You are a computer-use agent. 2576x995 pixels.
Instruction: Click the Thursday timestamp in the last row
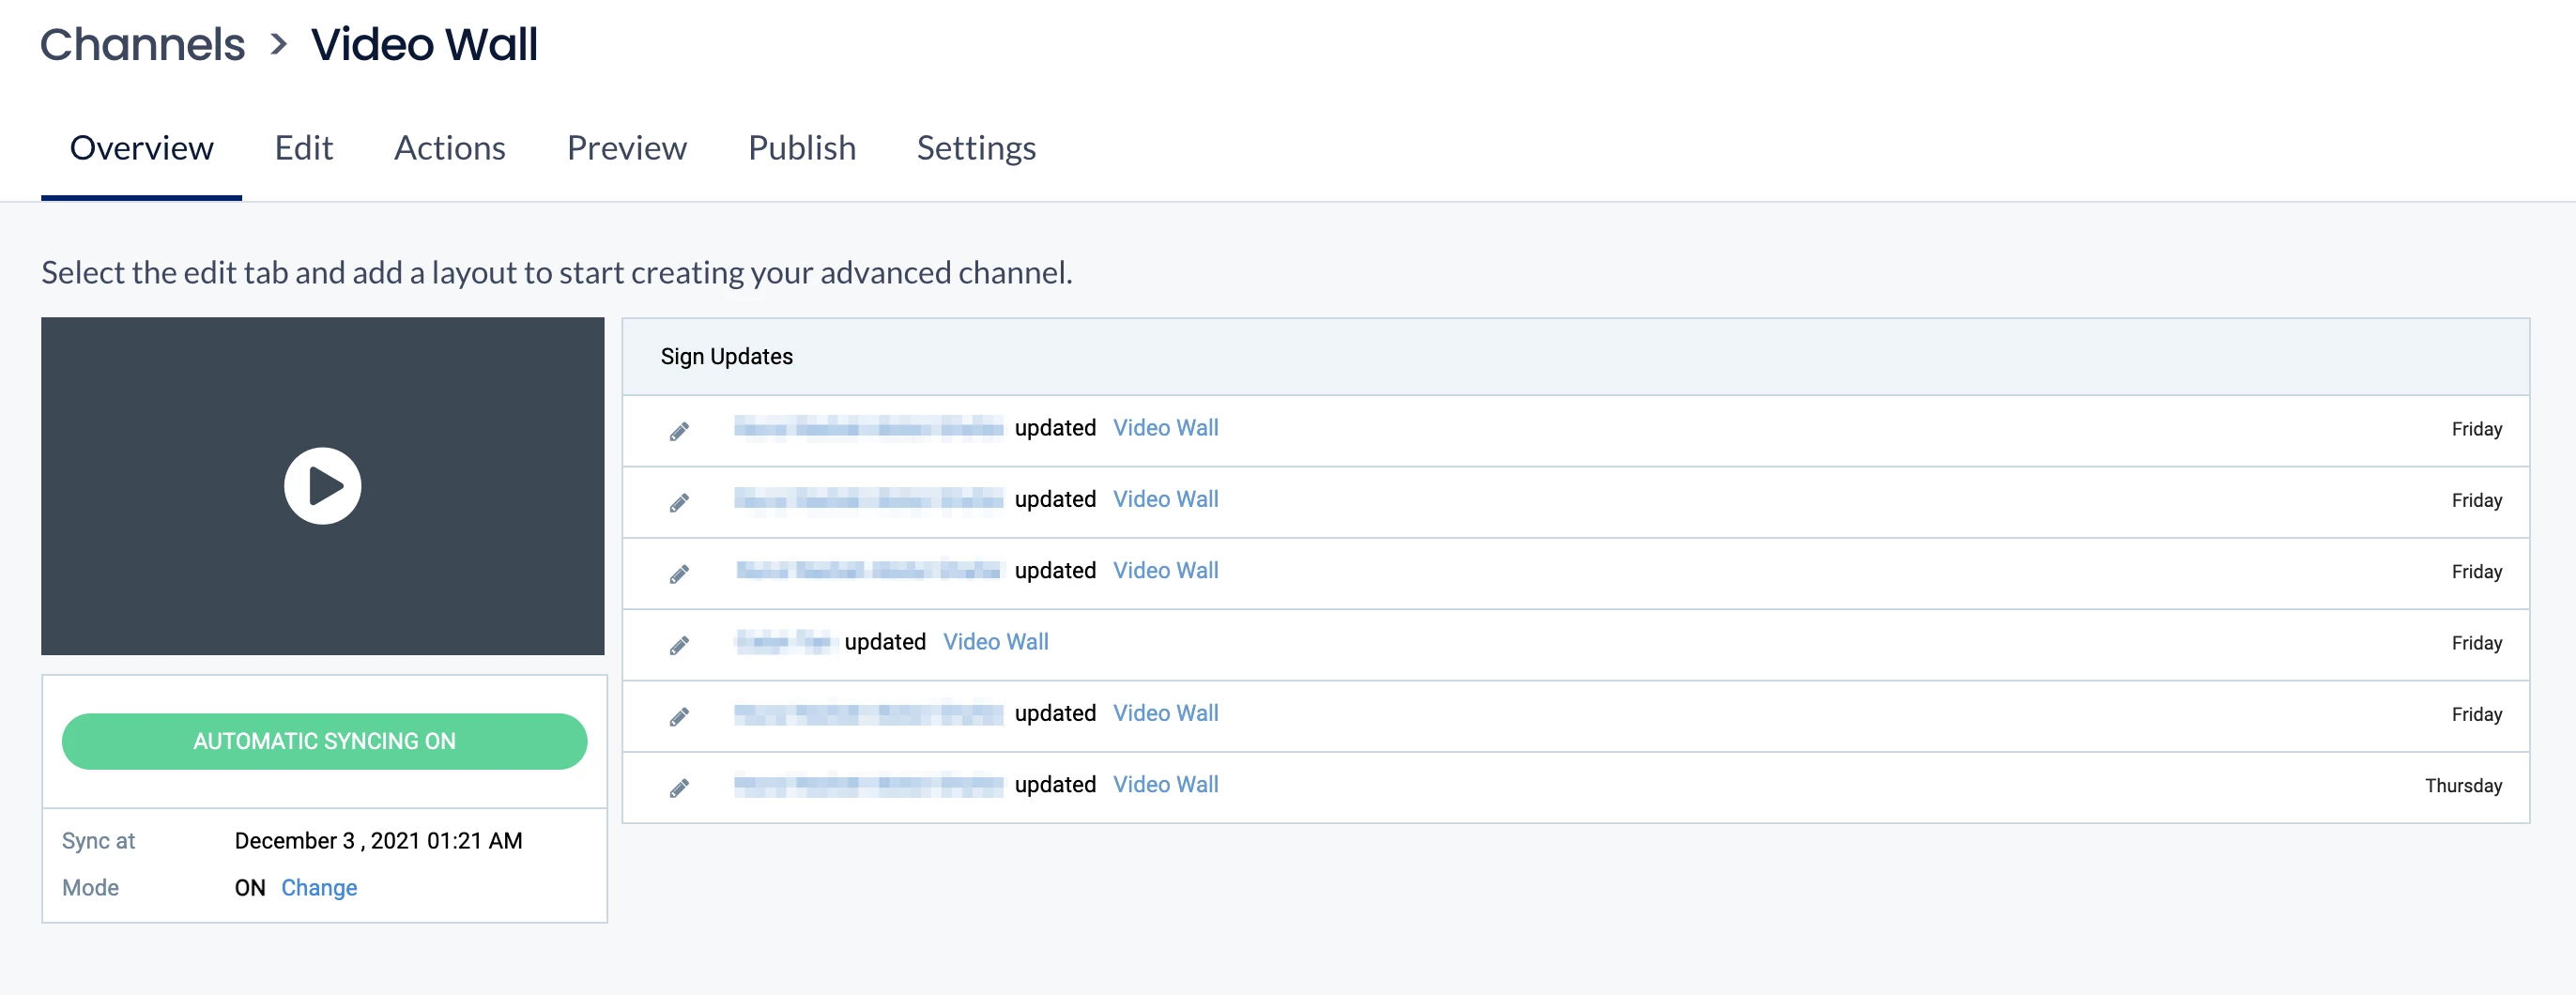[2463, 786]
